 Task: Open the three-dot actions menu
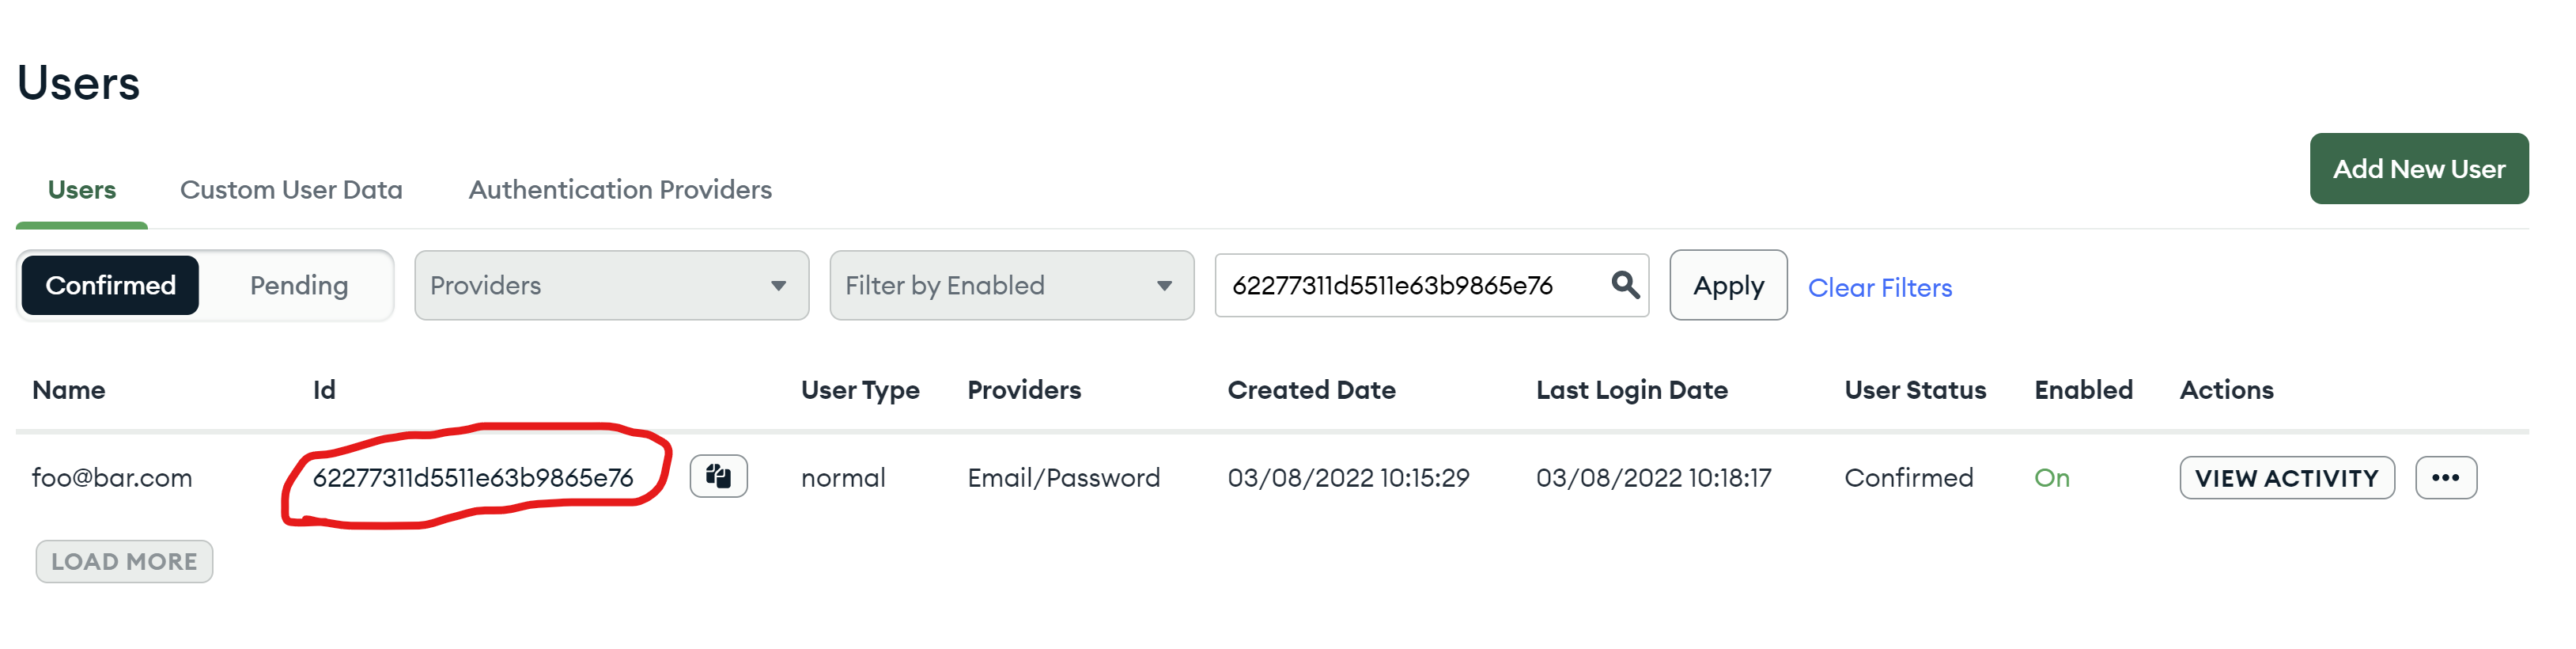coord(2445,477)
